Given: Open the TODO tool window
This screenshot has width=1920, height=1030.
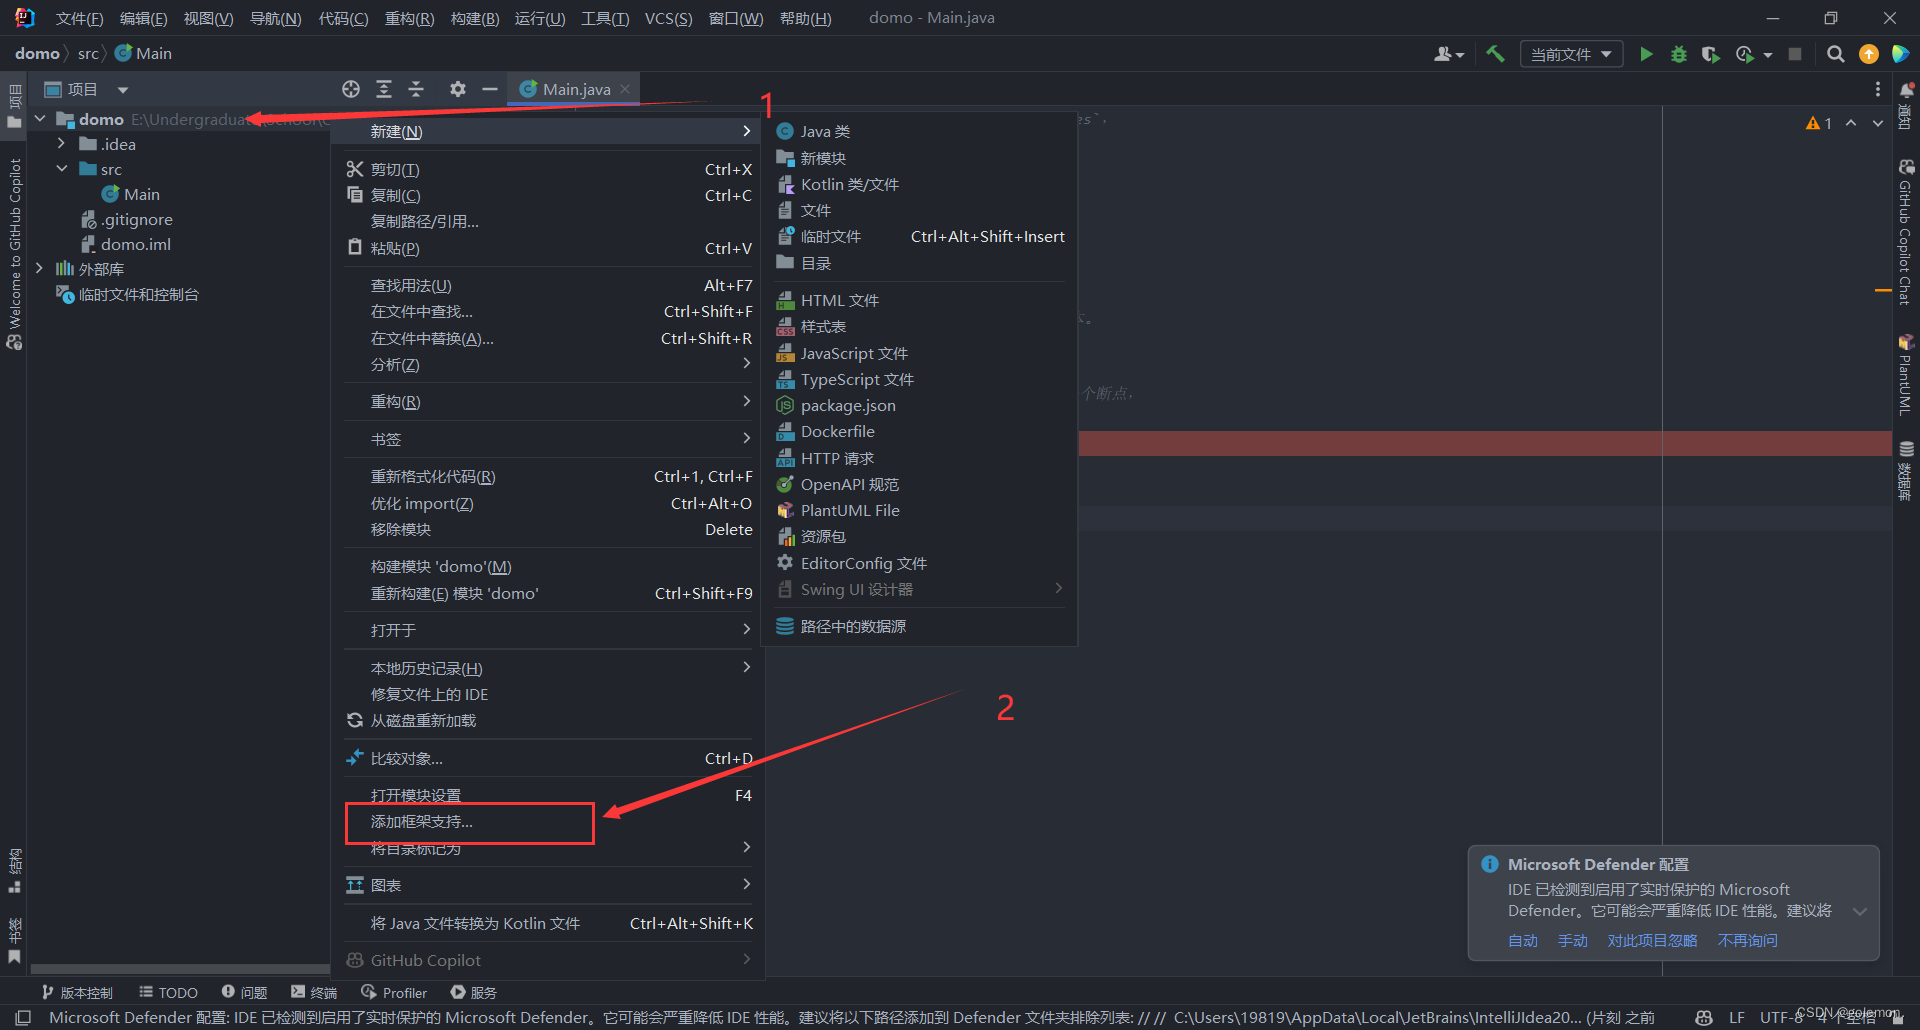Looking at the screenshot, I should (x=168, y=992).
